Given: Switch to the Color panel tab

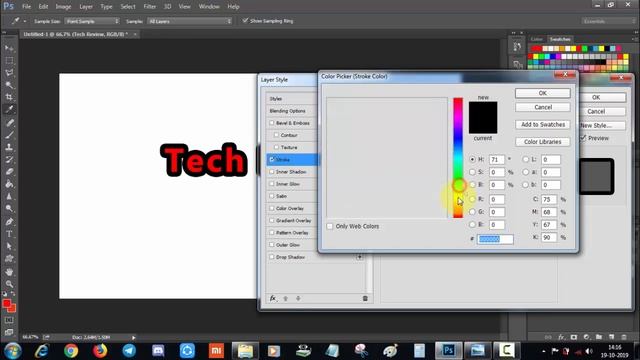Looking at the screenshot, I should click(x=536, y=39).
